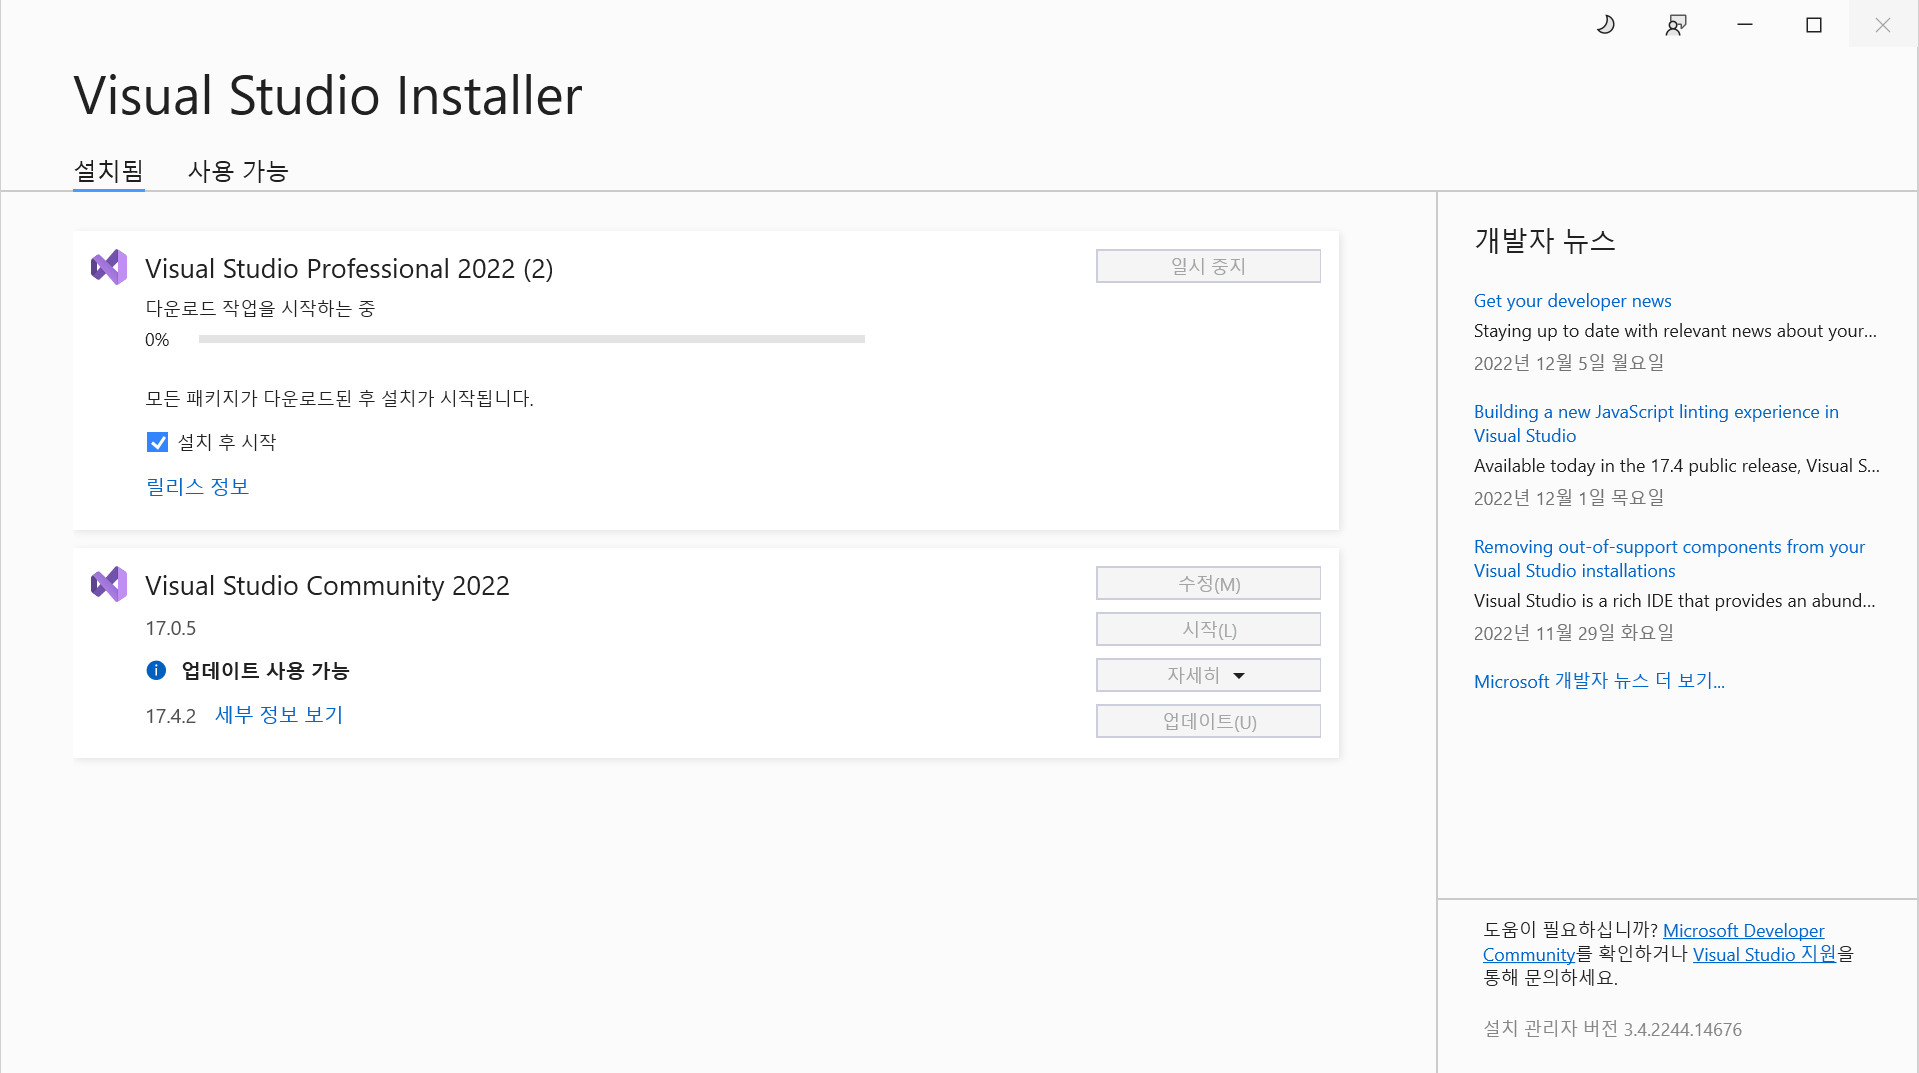
Task: Open Microsoft 개발자 뉴스 더 보기 link
Action: (x=1599, y=681)
